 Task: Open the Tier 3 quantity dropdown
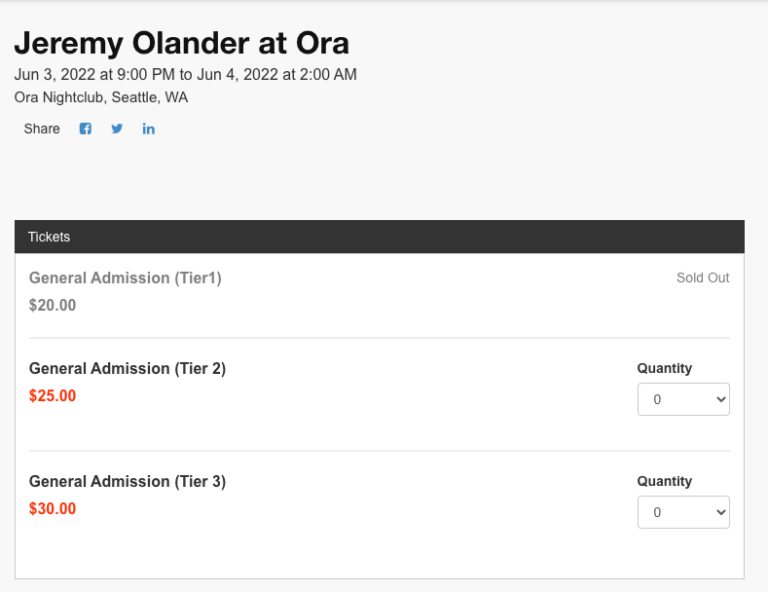(x=683, y=512)
